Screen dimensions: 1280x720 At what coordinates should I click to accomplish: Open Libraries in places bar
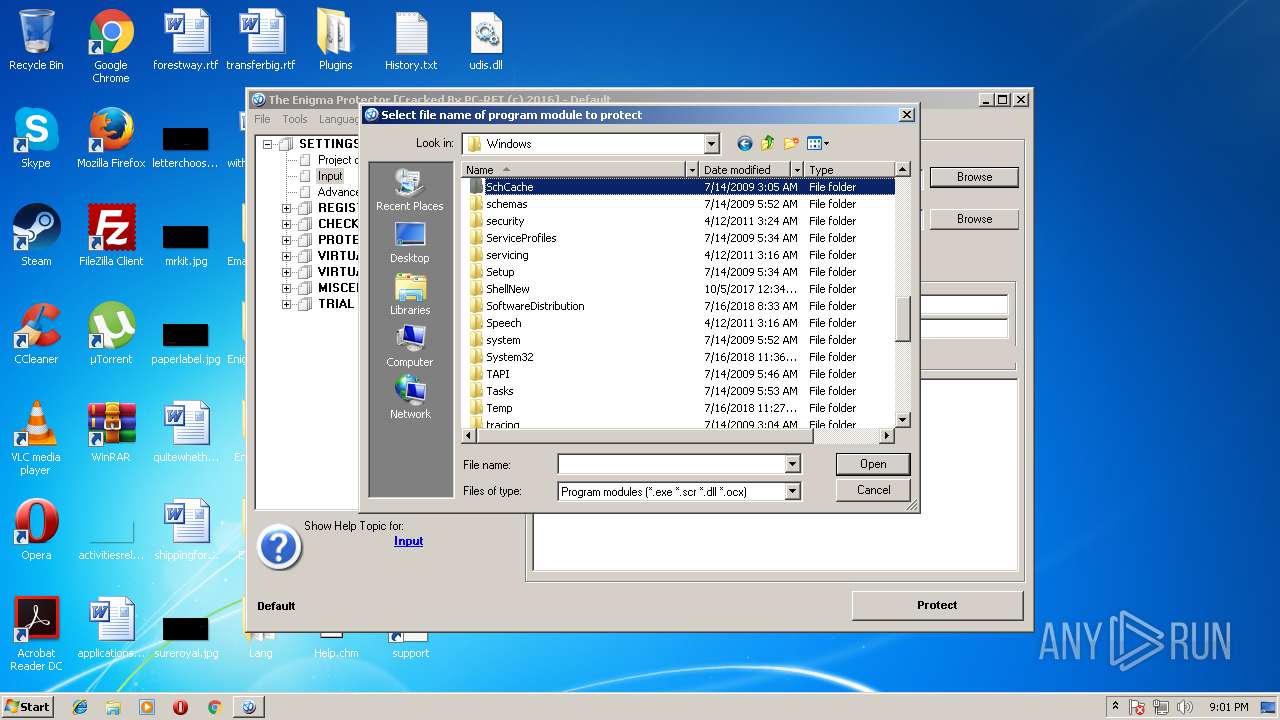pyautogui.click(x=410, y=294)
